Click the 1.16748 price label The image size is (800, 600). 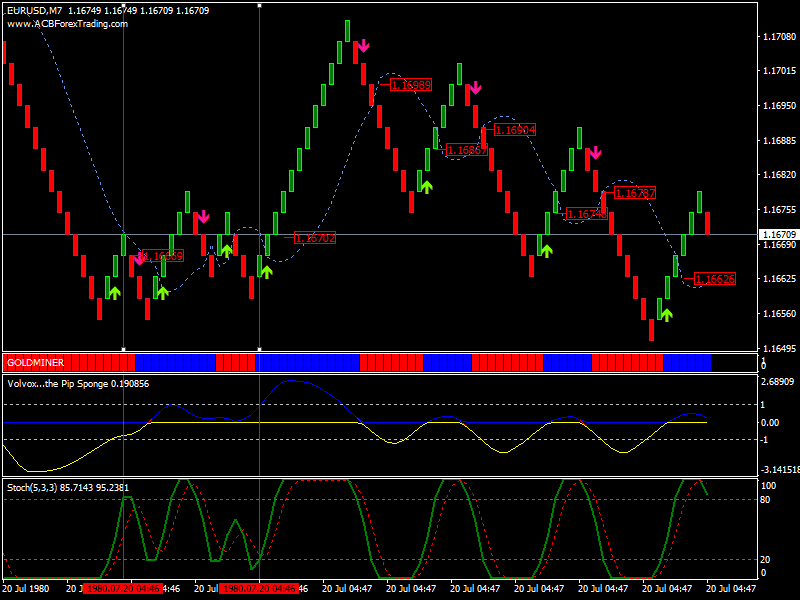(x=585, y=213)
